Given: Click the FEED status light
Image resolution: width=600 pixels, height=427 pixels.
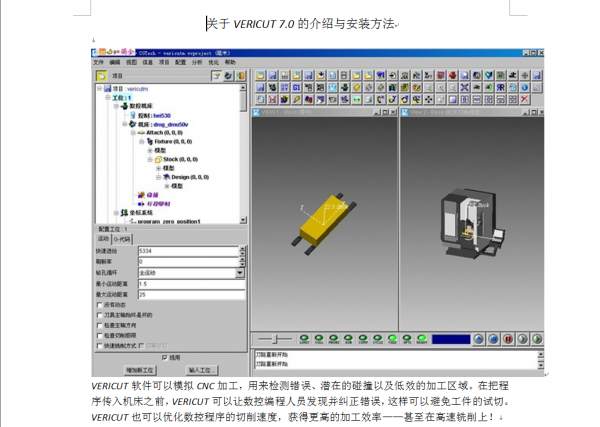Looking at the screenshot, I should 392,338.
